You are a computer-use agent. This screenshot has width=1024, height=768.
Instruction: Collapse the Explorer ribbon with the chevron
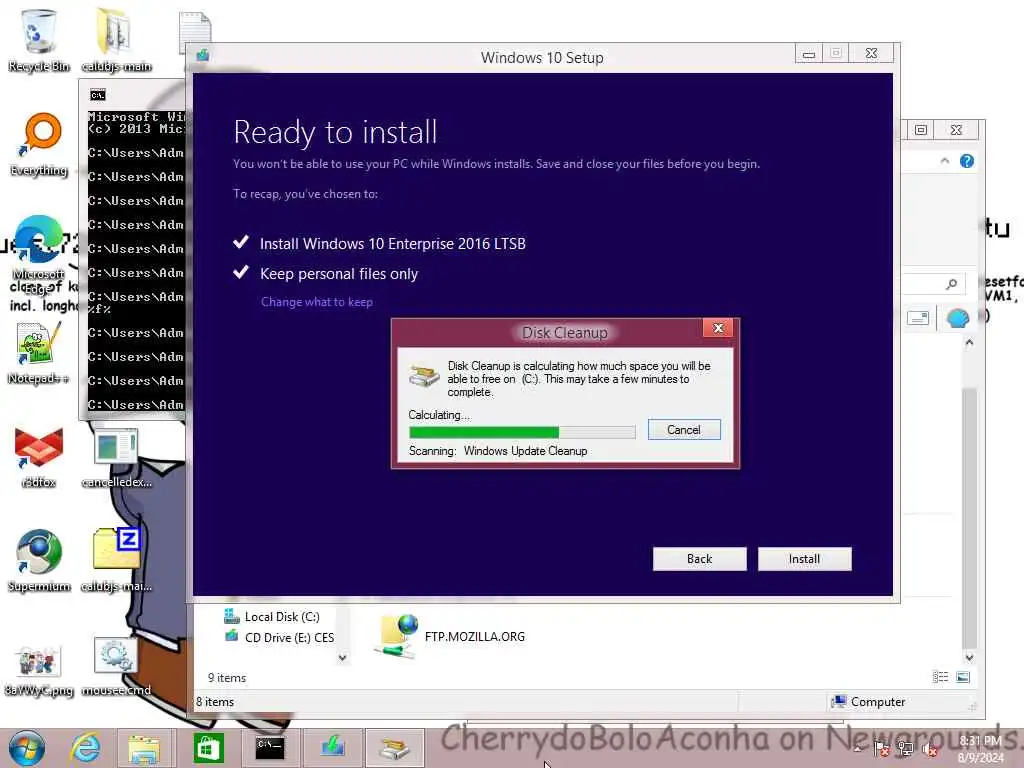coord(944,161)
